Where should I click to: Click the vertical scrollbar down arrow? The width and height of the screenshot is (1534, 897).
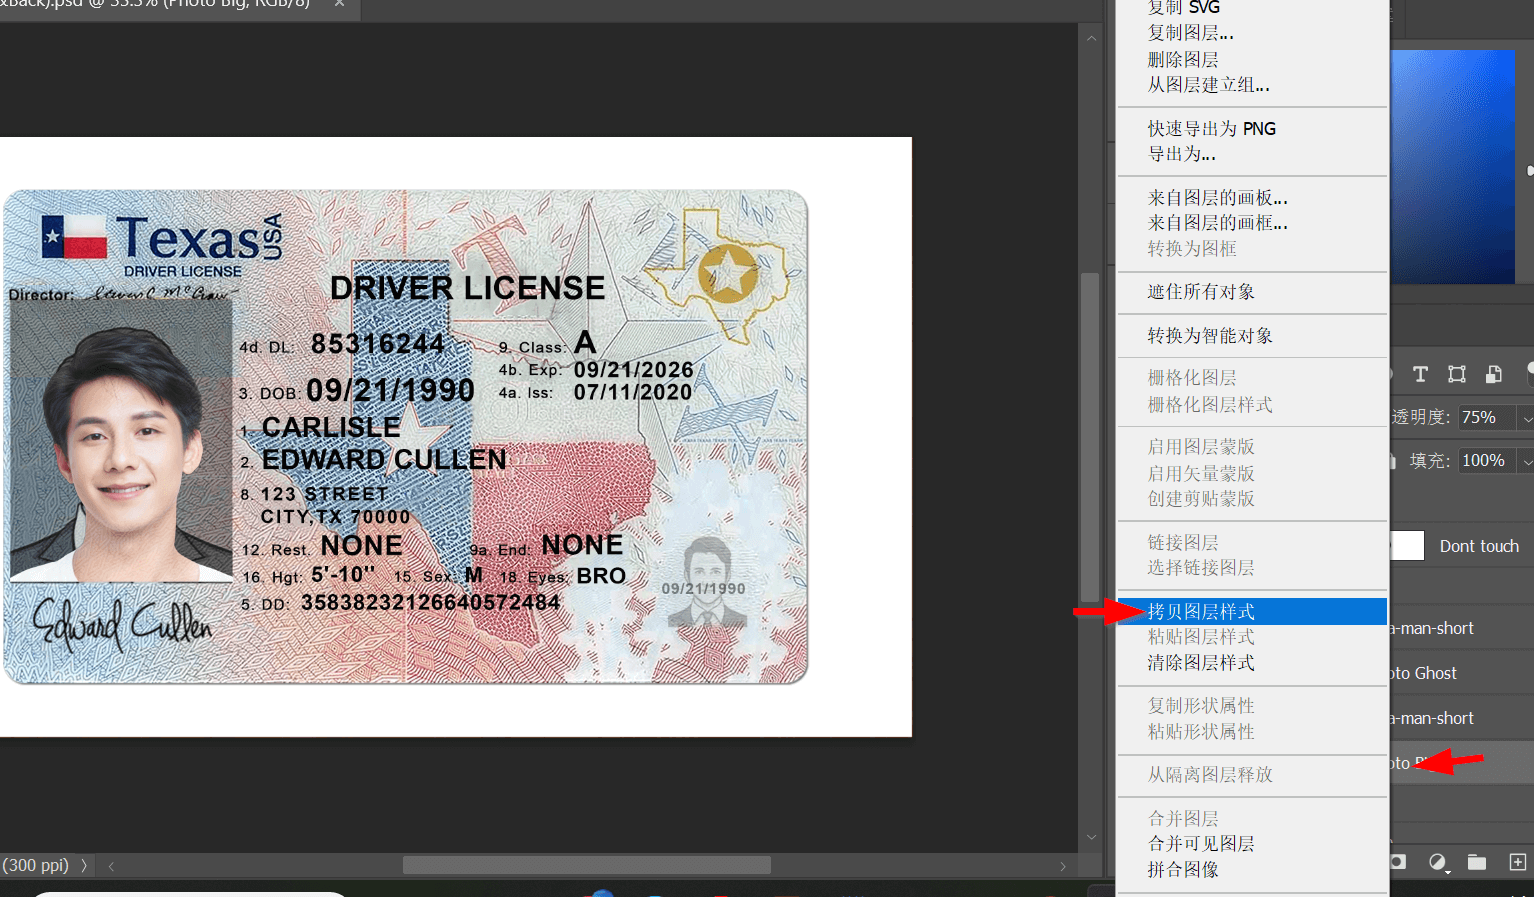pos(1091,837)
